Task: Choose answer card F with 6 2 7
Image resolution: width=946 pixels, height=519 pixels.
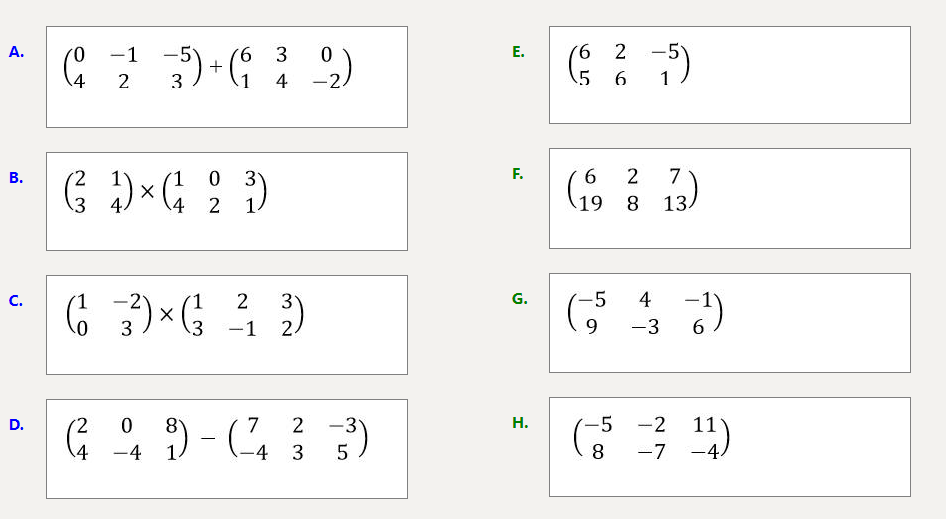Action: pyautogui.click(x=729, y=198)
